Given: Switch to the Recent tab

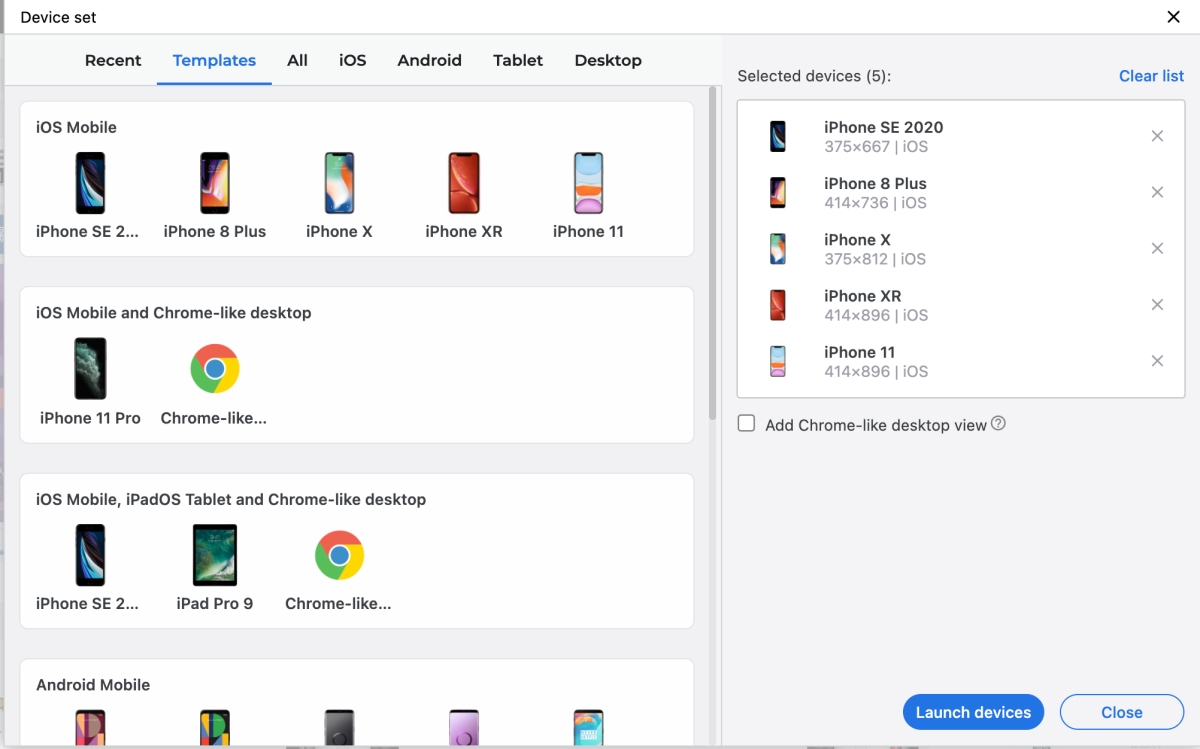Looking at the screenshot, I should [113, 60].
